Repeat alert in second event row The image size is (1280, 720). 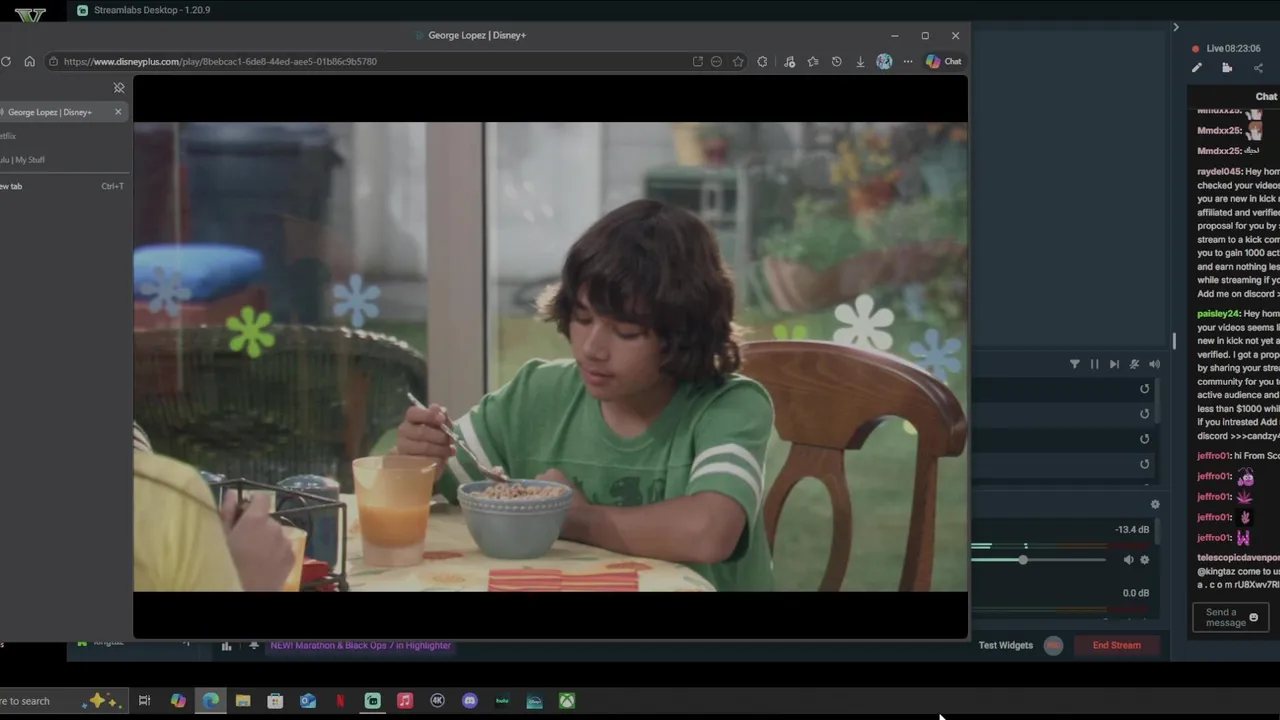[x=1145, y=414]
